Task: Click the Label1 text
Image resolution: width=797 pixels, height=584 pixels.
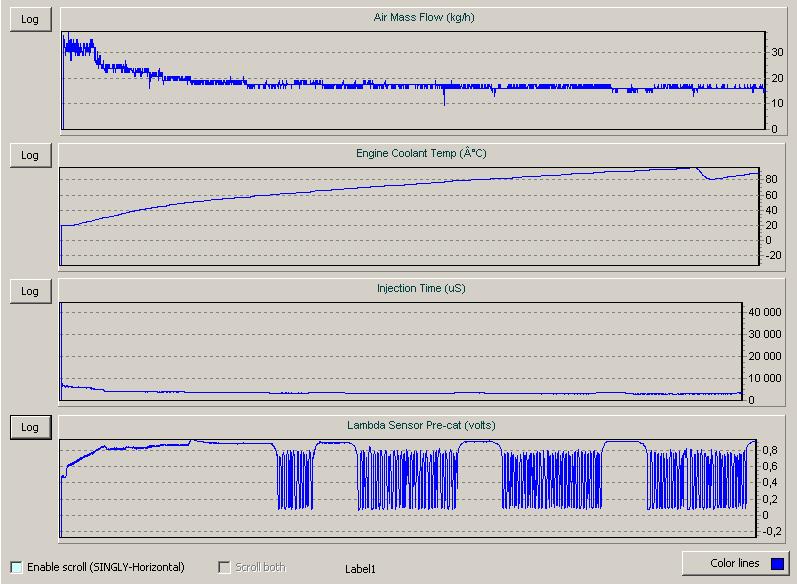Action: pos(360,569)
